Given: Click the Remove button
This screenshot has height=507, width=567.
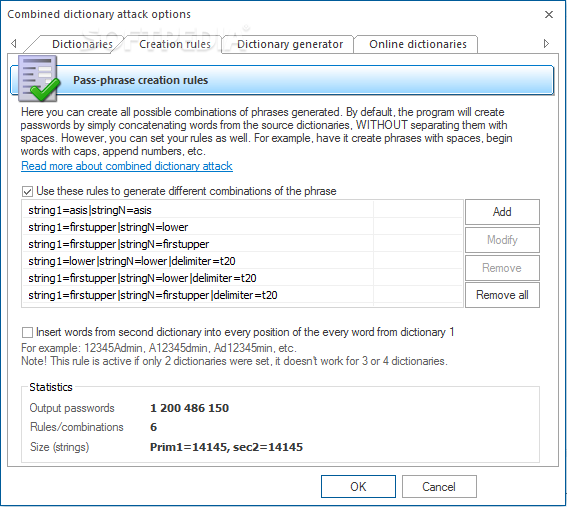Looking at the screenshot, I should [502, 268].
